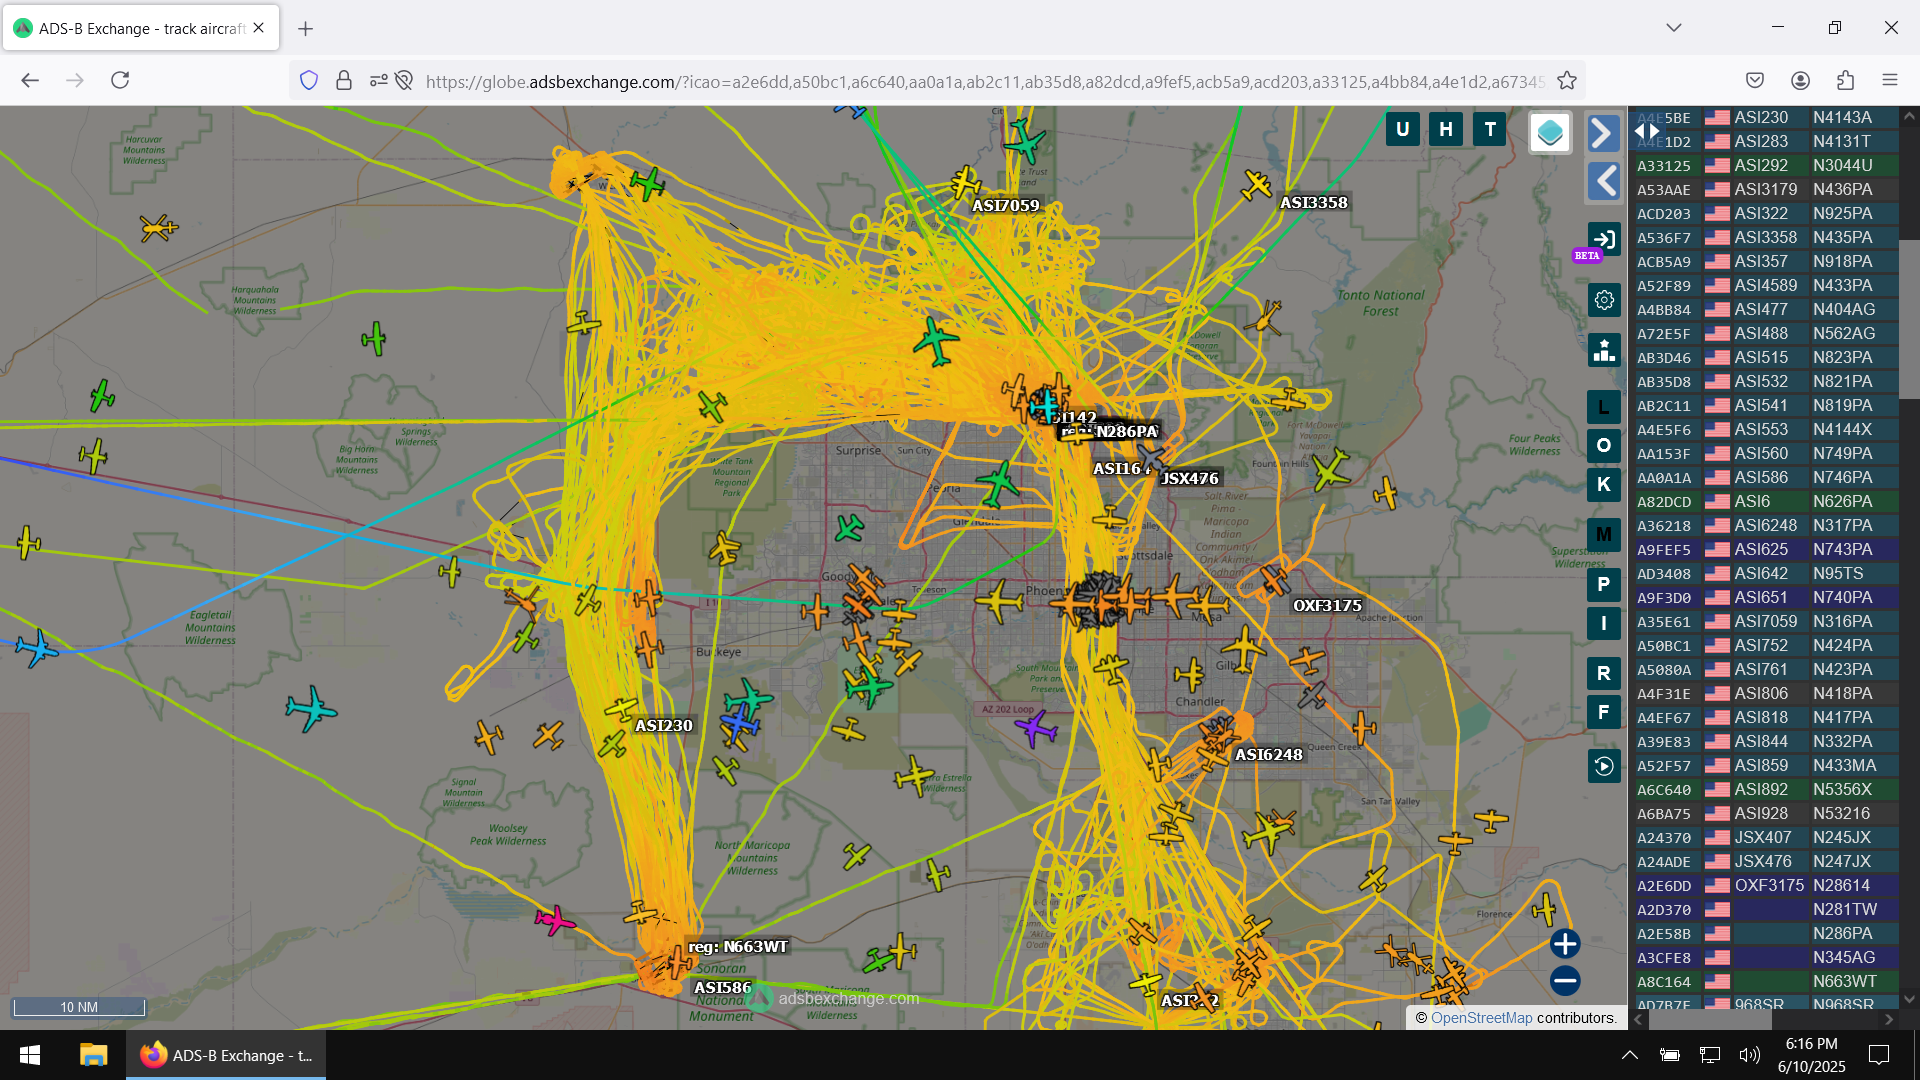The width and height of the screenshot is (1920, 1080).
Task: Open Windows Start menu
Action: click(30, 1055)
